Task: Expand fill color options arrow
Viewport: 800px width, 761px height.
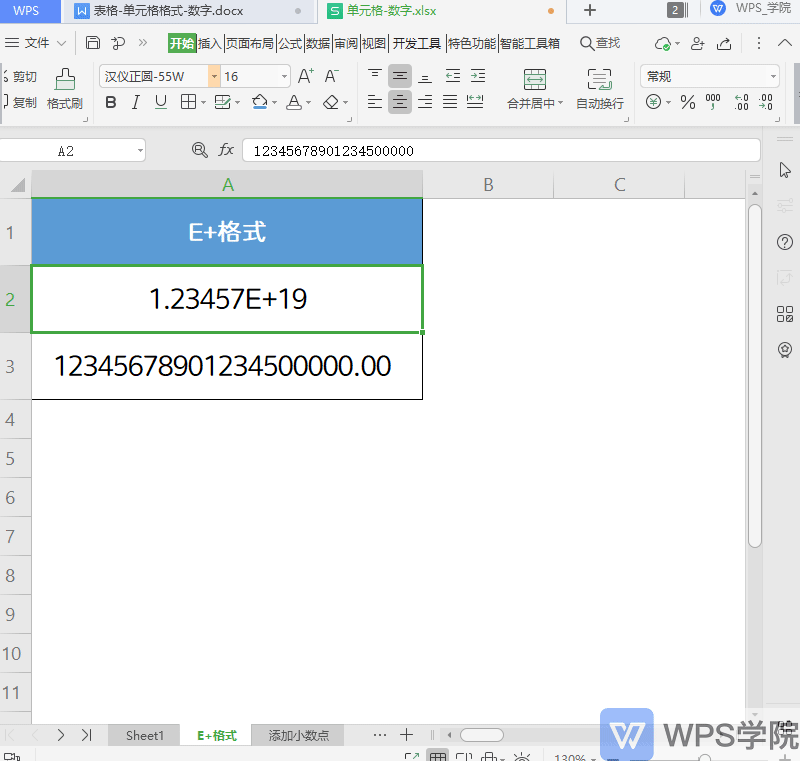Action: pyautogui.click(x=274, y=103)
